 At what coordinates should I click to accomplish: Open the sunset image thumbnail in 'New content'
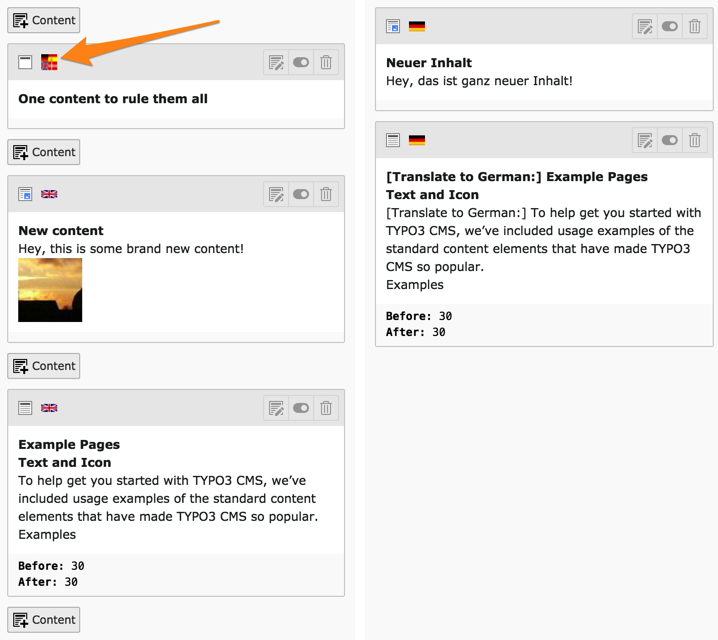(50, 290)
